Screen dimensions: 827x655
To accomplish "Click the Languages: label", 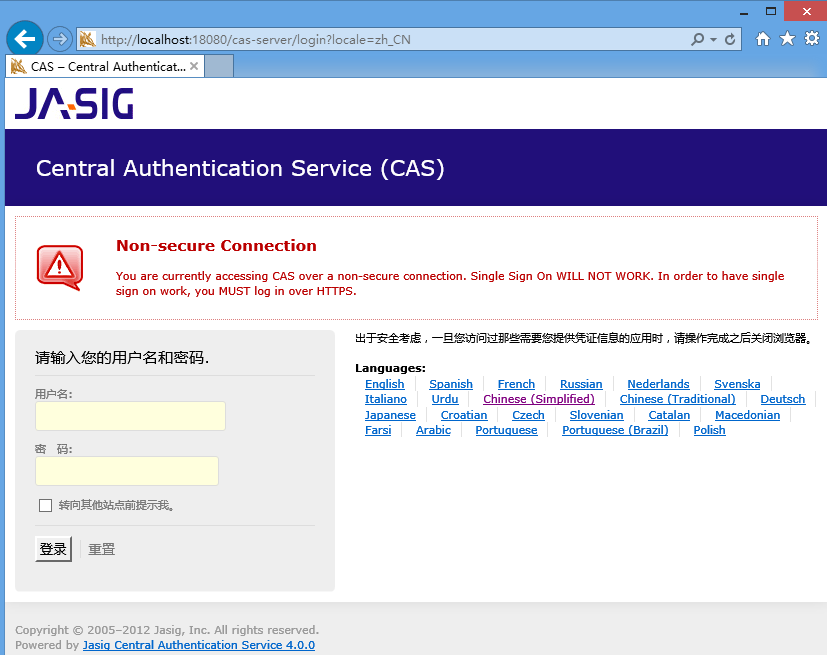I will click(390, 368).
